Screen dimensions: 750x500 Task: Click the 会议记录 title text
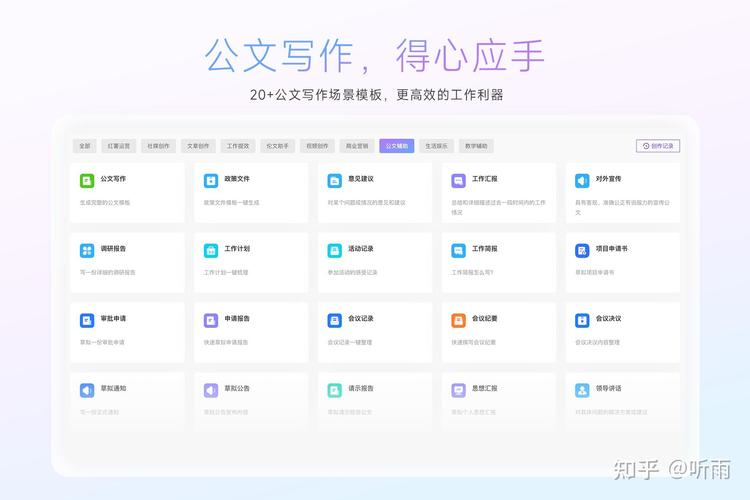click(361, 319)
